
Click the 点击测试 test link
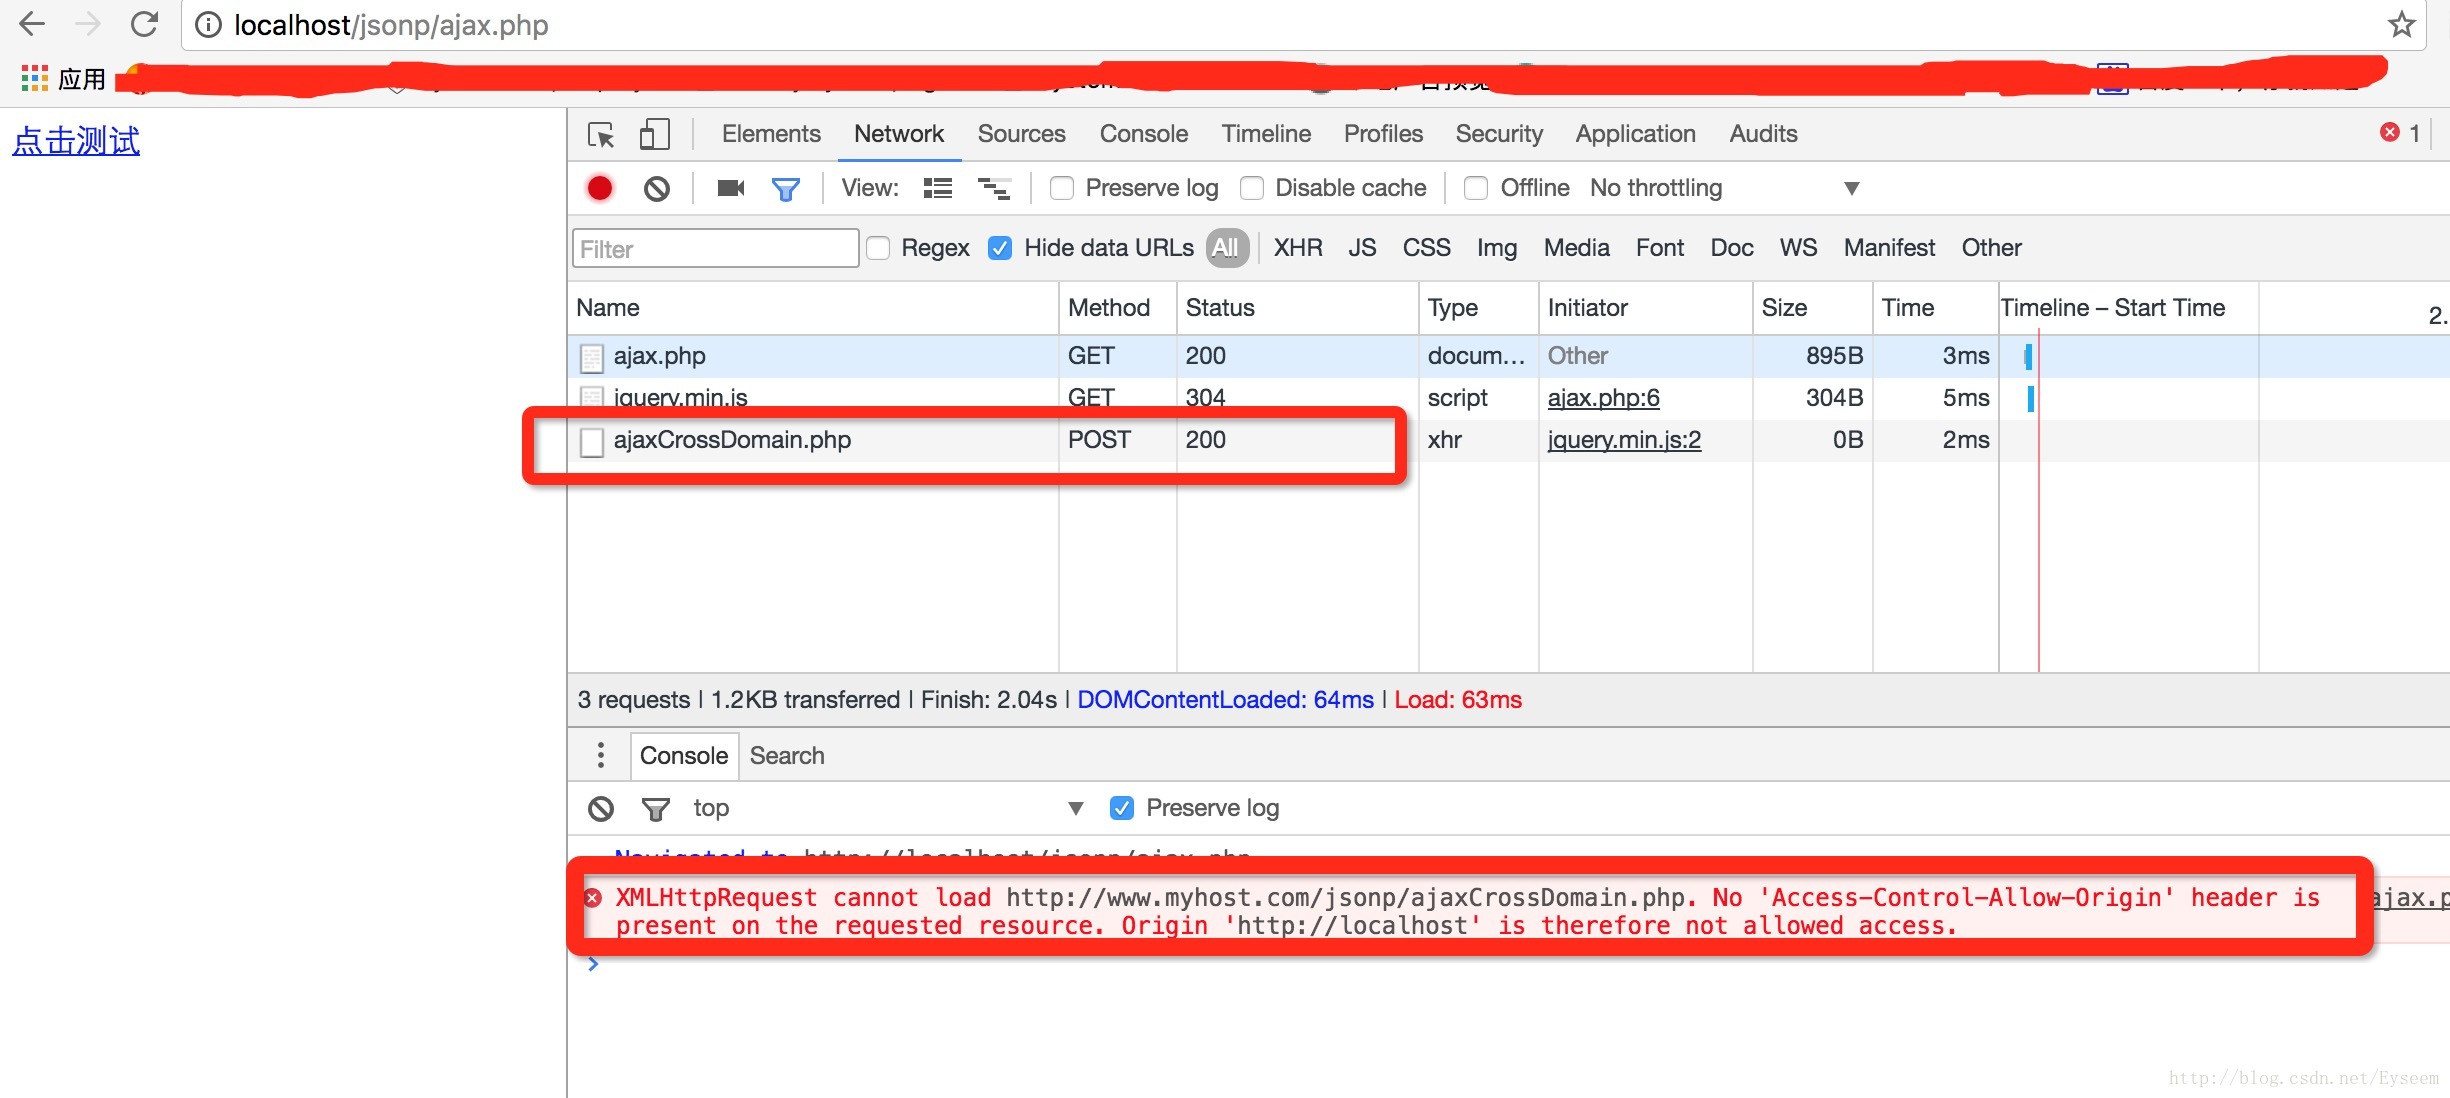click(x=75, y=141)
